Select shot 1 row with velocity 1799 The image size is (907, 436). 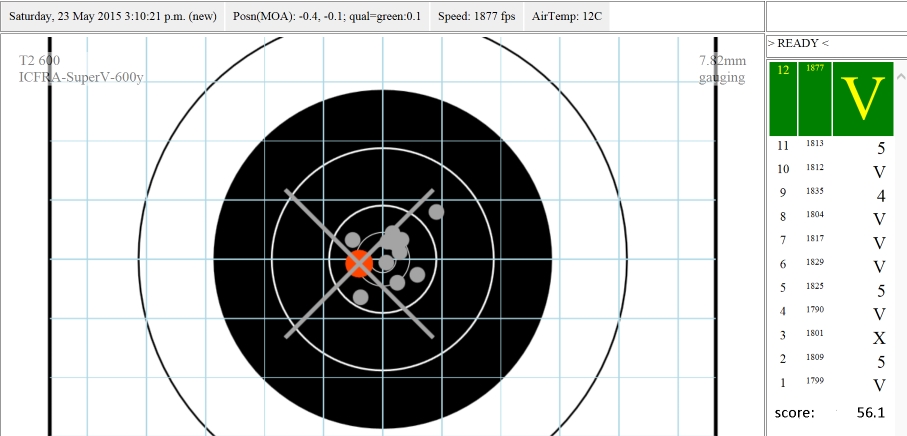(x=831, y=385)
